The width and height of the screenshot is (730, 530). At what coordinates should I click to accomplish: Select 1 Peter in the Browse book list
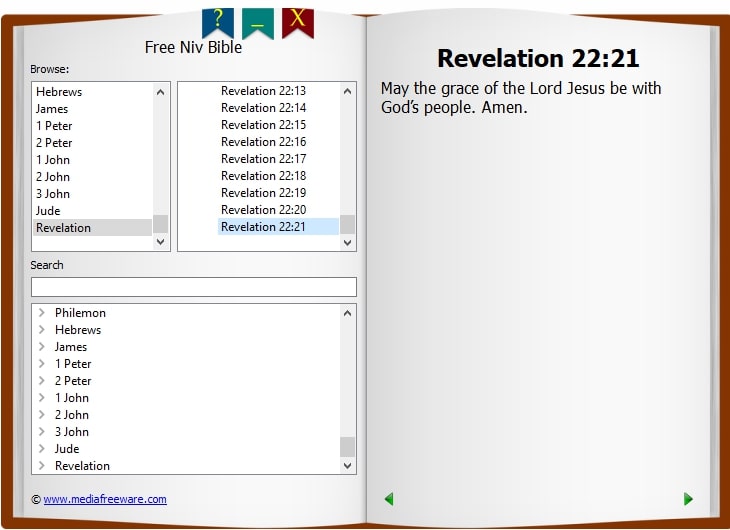(93, 126)
